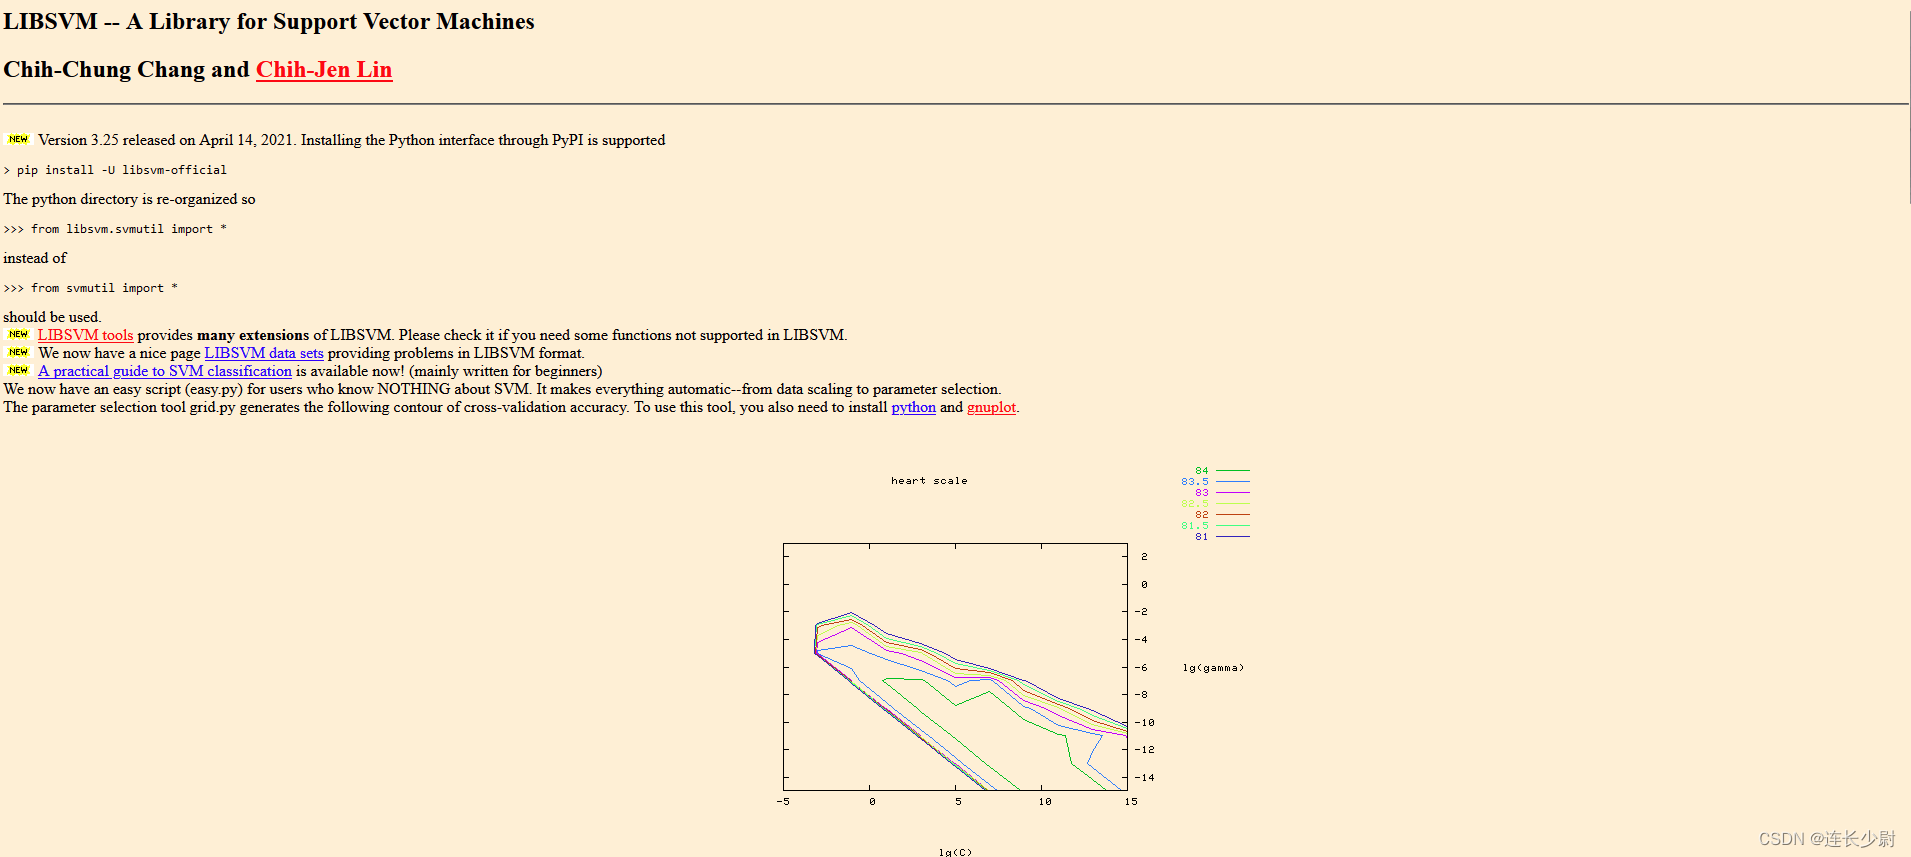This screenshot has width=1911, height=857.
Task: Click the 83 legend line in plot
Action: pos(1233,492)
